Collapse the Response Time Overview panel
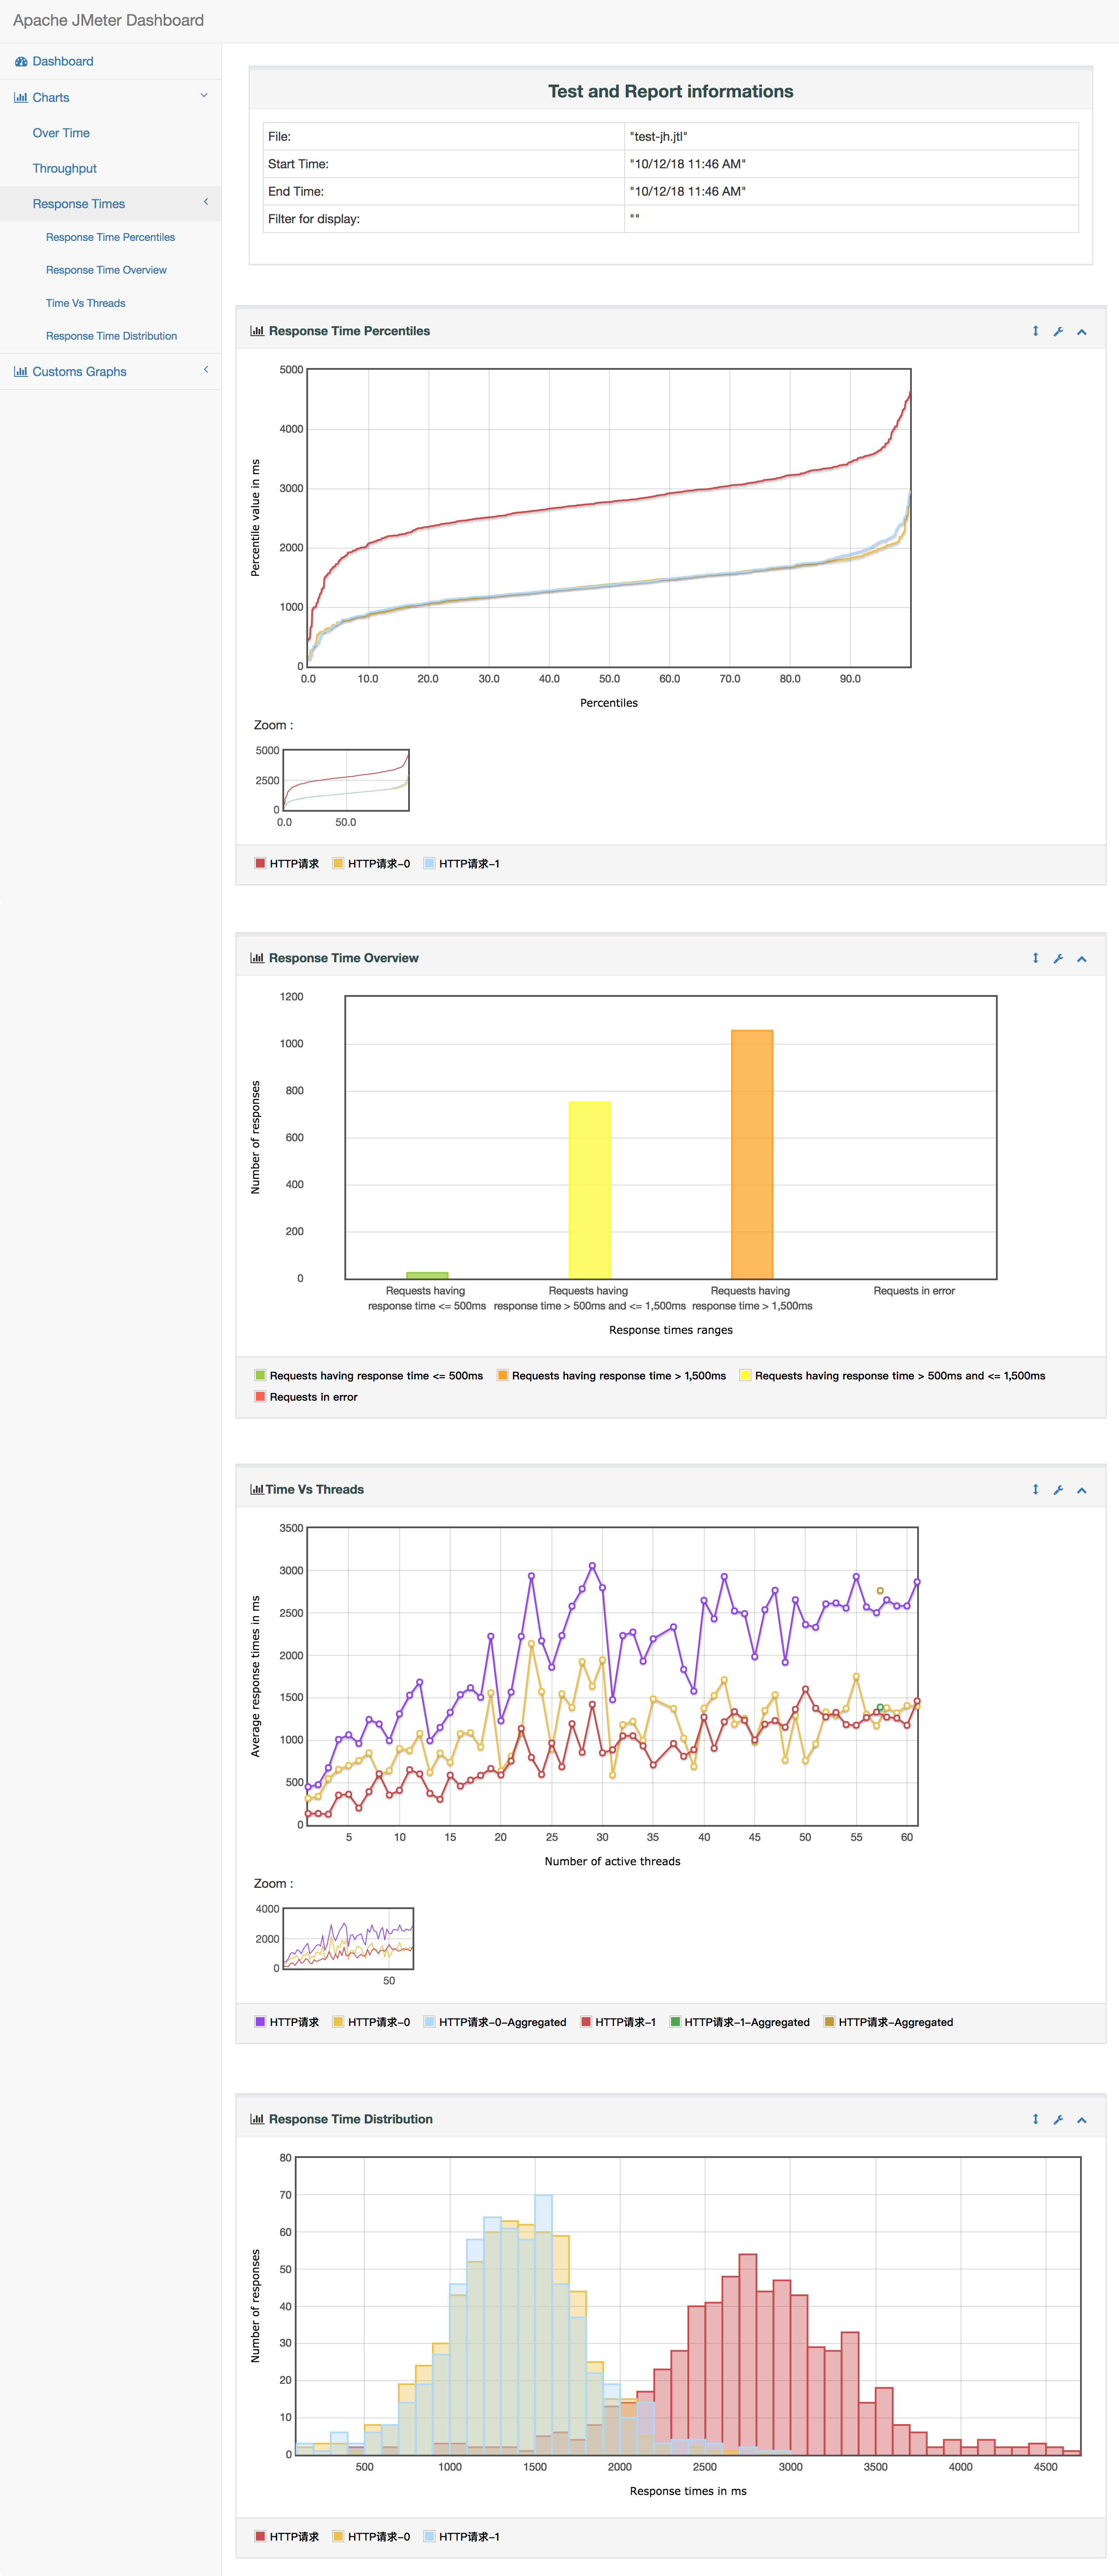1119x2576 pixels. (1082, 959)
